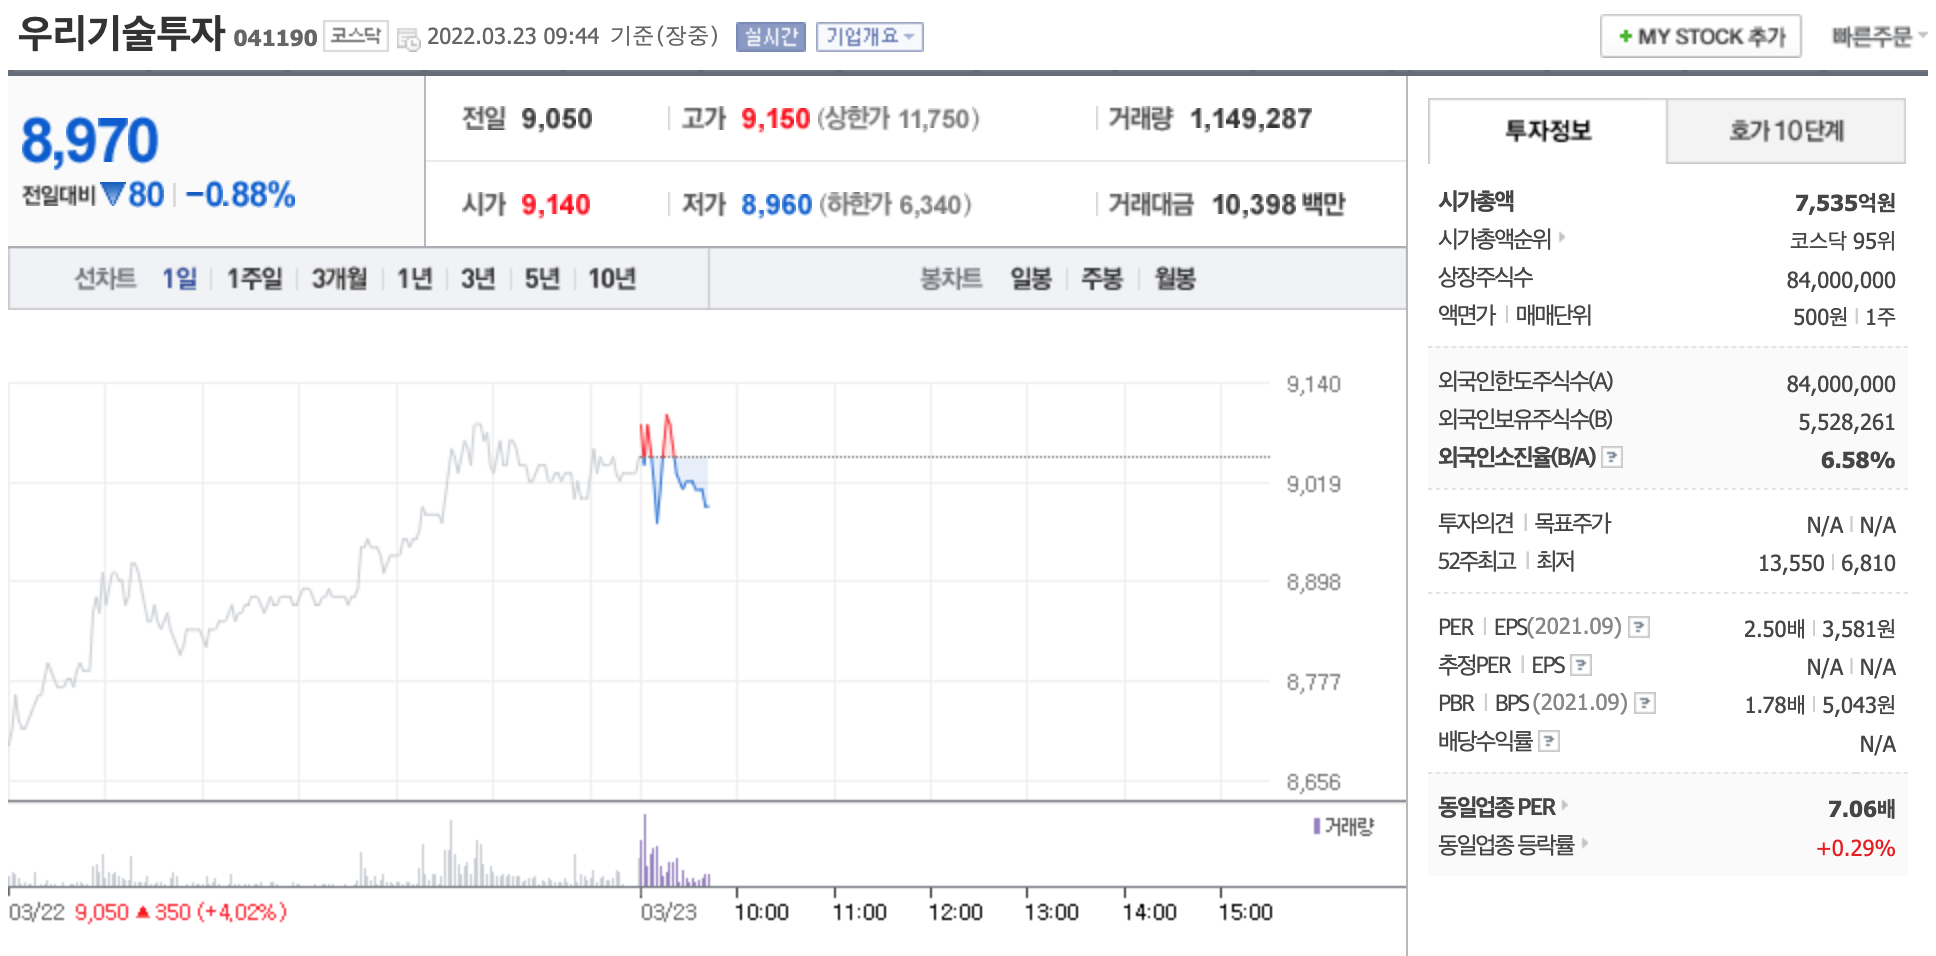
Task: Click the 동일업종 PER value 7.06배
Action: tap(1862, 809)
